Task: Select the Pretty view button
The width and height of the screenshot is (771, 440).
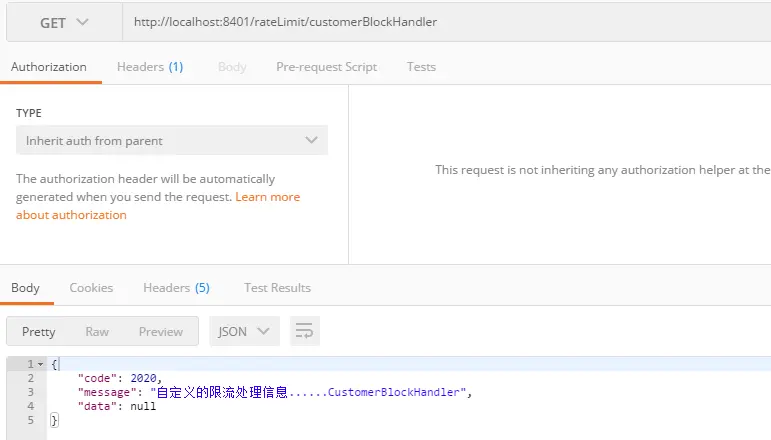Action: pos(38,332)
